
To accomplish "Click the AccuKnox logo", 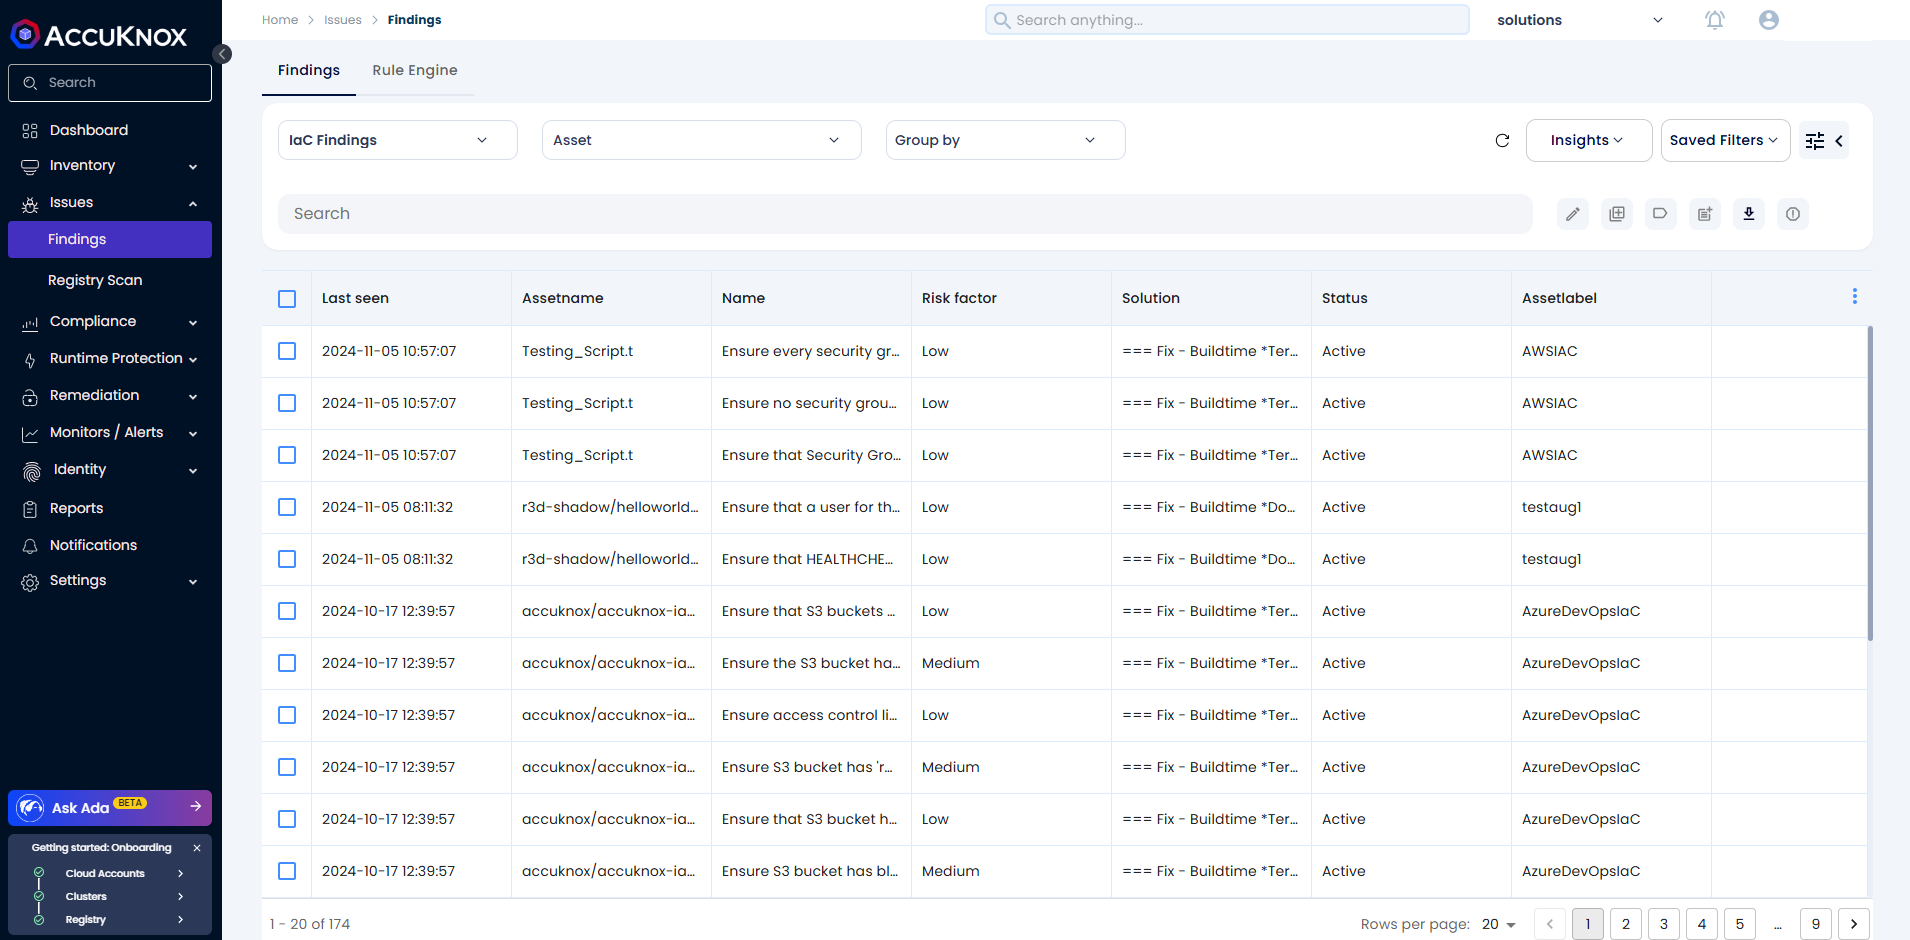I will pyautogui.click(x=99, y=35).
